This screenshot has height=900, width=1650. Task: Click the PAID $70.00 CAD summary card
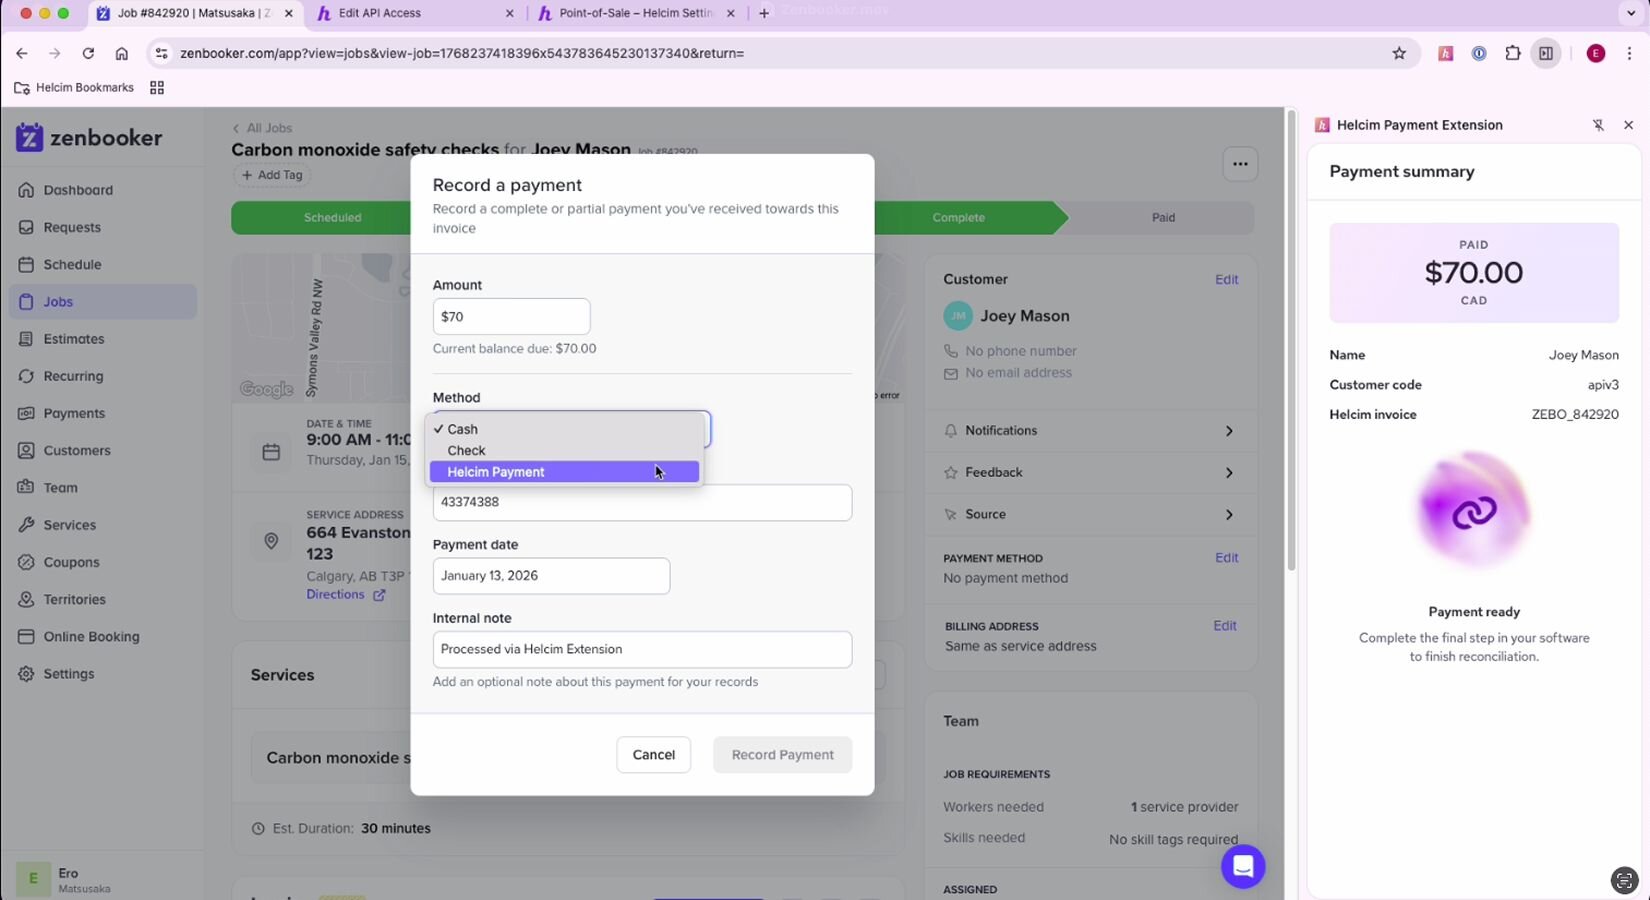pyautogui.click(x=1473, y=273)
